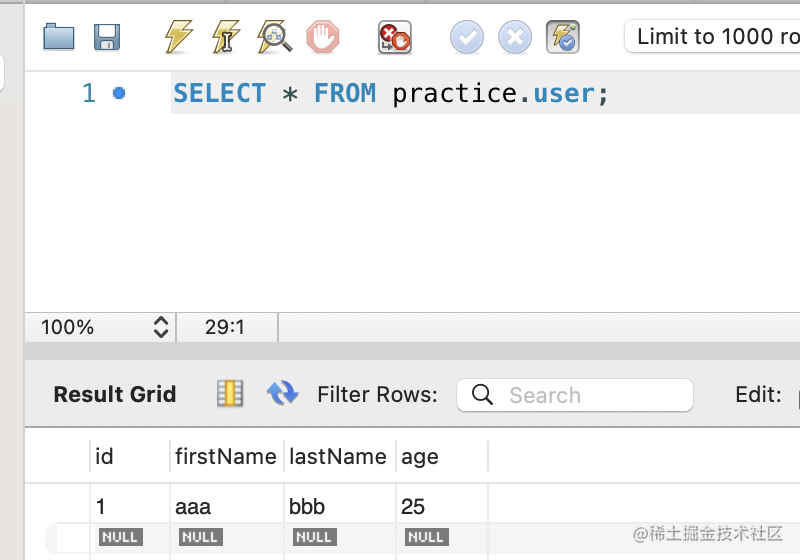Toggle the result grid wrap cell content icon
Screen dimensions: 800x560
pos(230,394)
